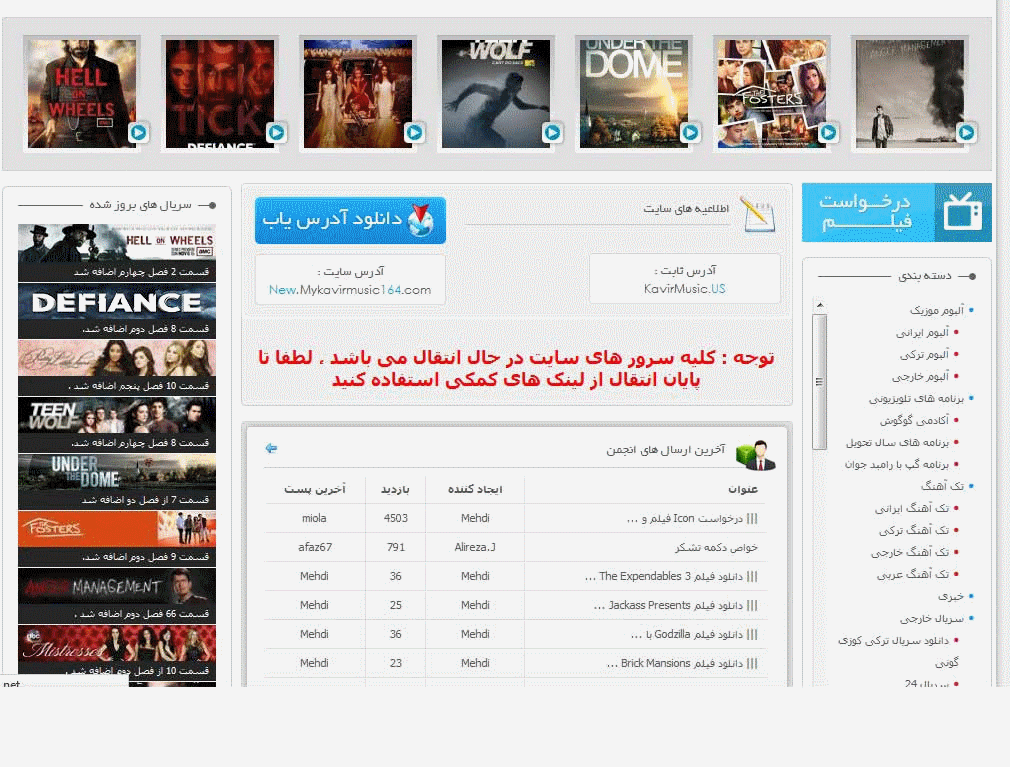The width and height of the screenshot is (1010, 767).
Task: Open the Hell on Wheels top poster
Action: 82,94
